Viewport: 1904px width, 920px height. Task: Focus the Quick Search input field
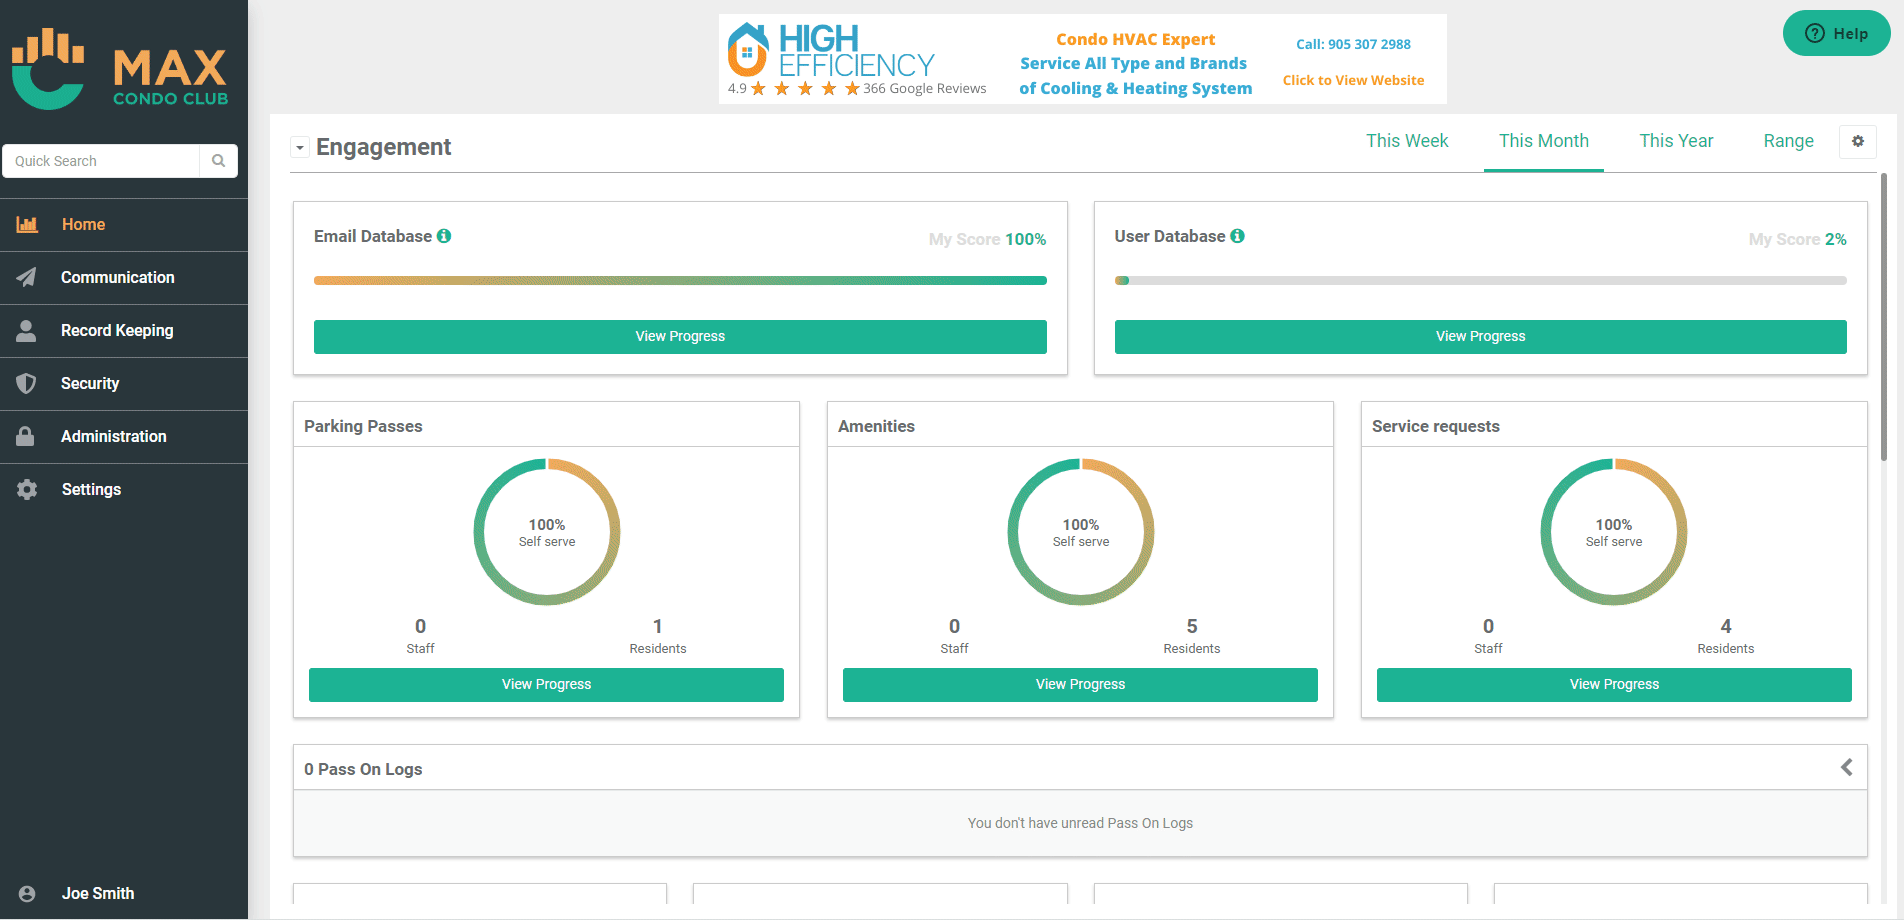102,161
